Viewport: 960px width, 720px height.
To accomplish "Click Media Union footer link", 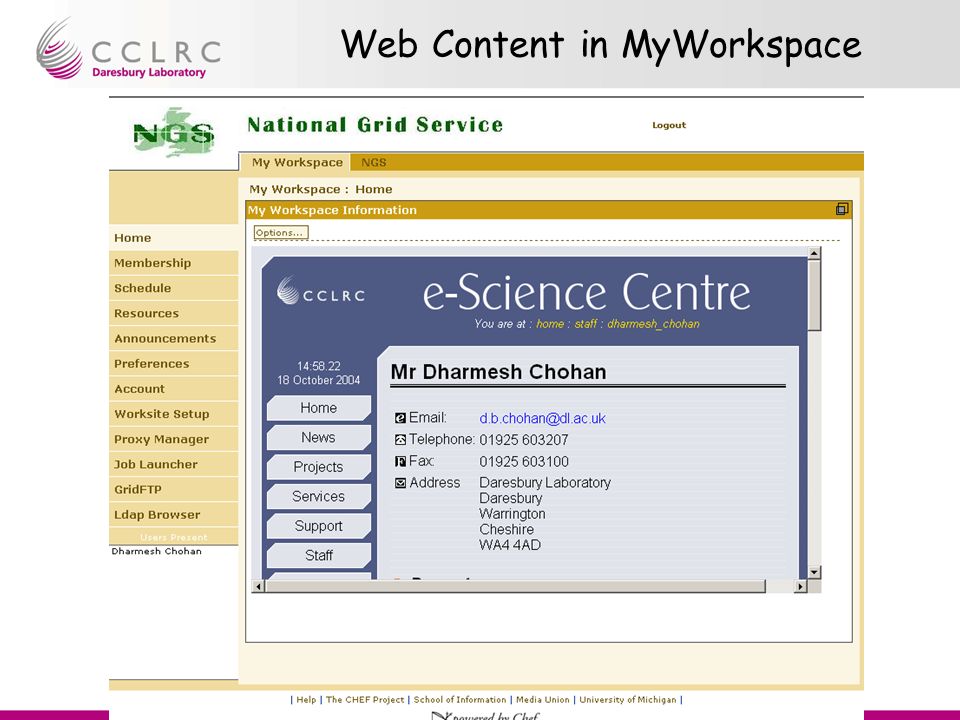I will [542, 699].
